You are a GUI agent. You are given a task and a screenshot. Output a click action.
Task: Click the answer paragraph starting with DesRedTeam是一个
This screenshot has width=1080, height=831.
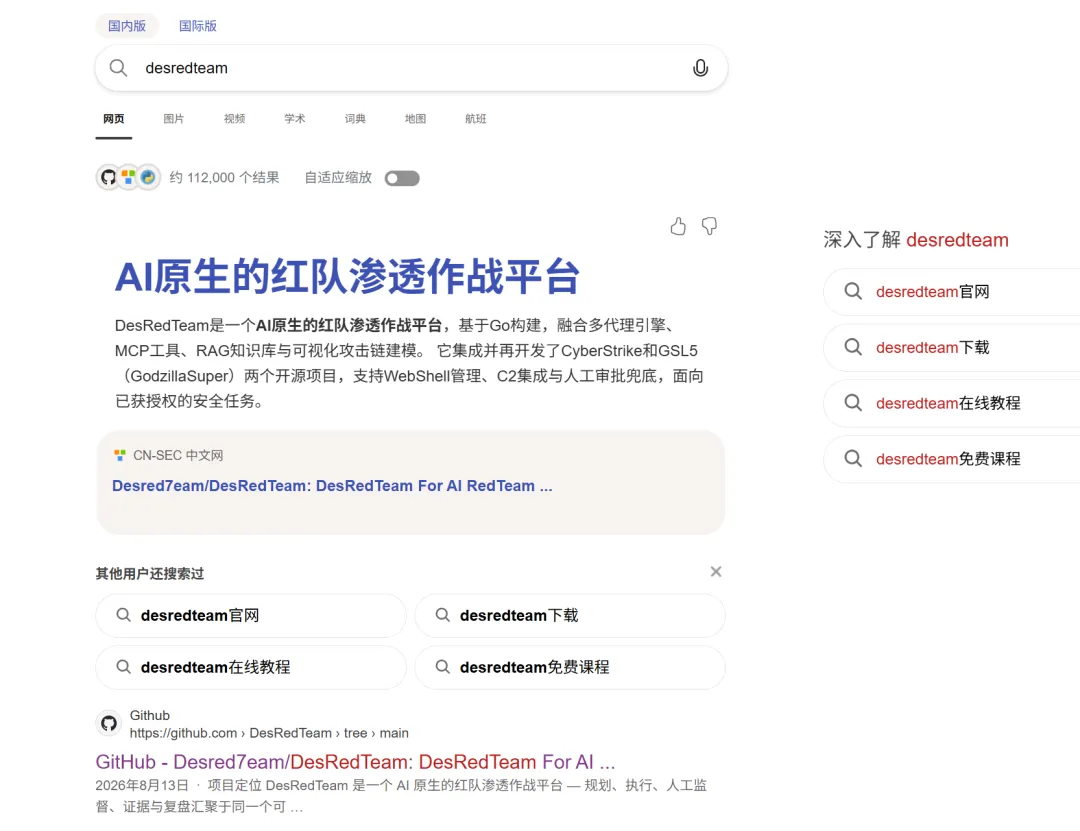click(x=409, y=363)
